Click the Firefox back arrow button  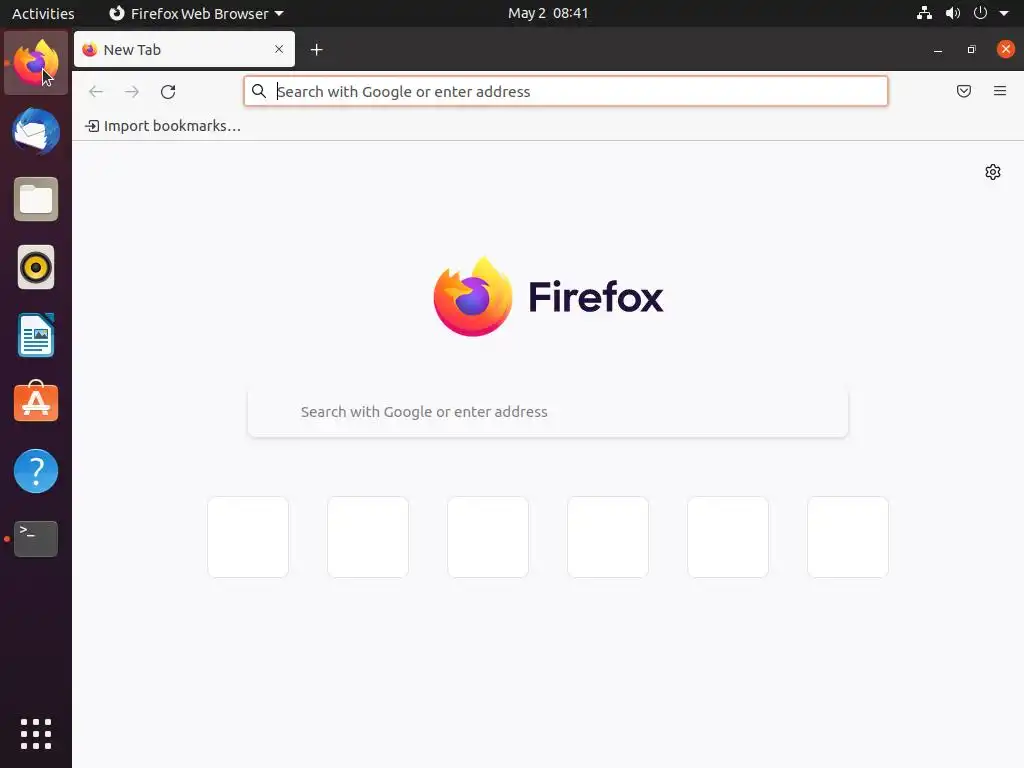[x=96, y=91]
